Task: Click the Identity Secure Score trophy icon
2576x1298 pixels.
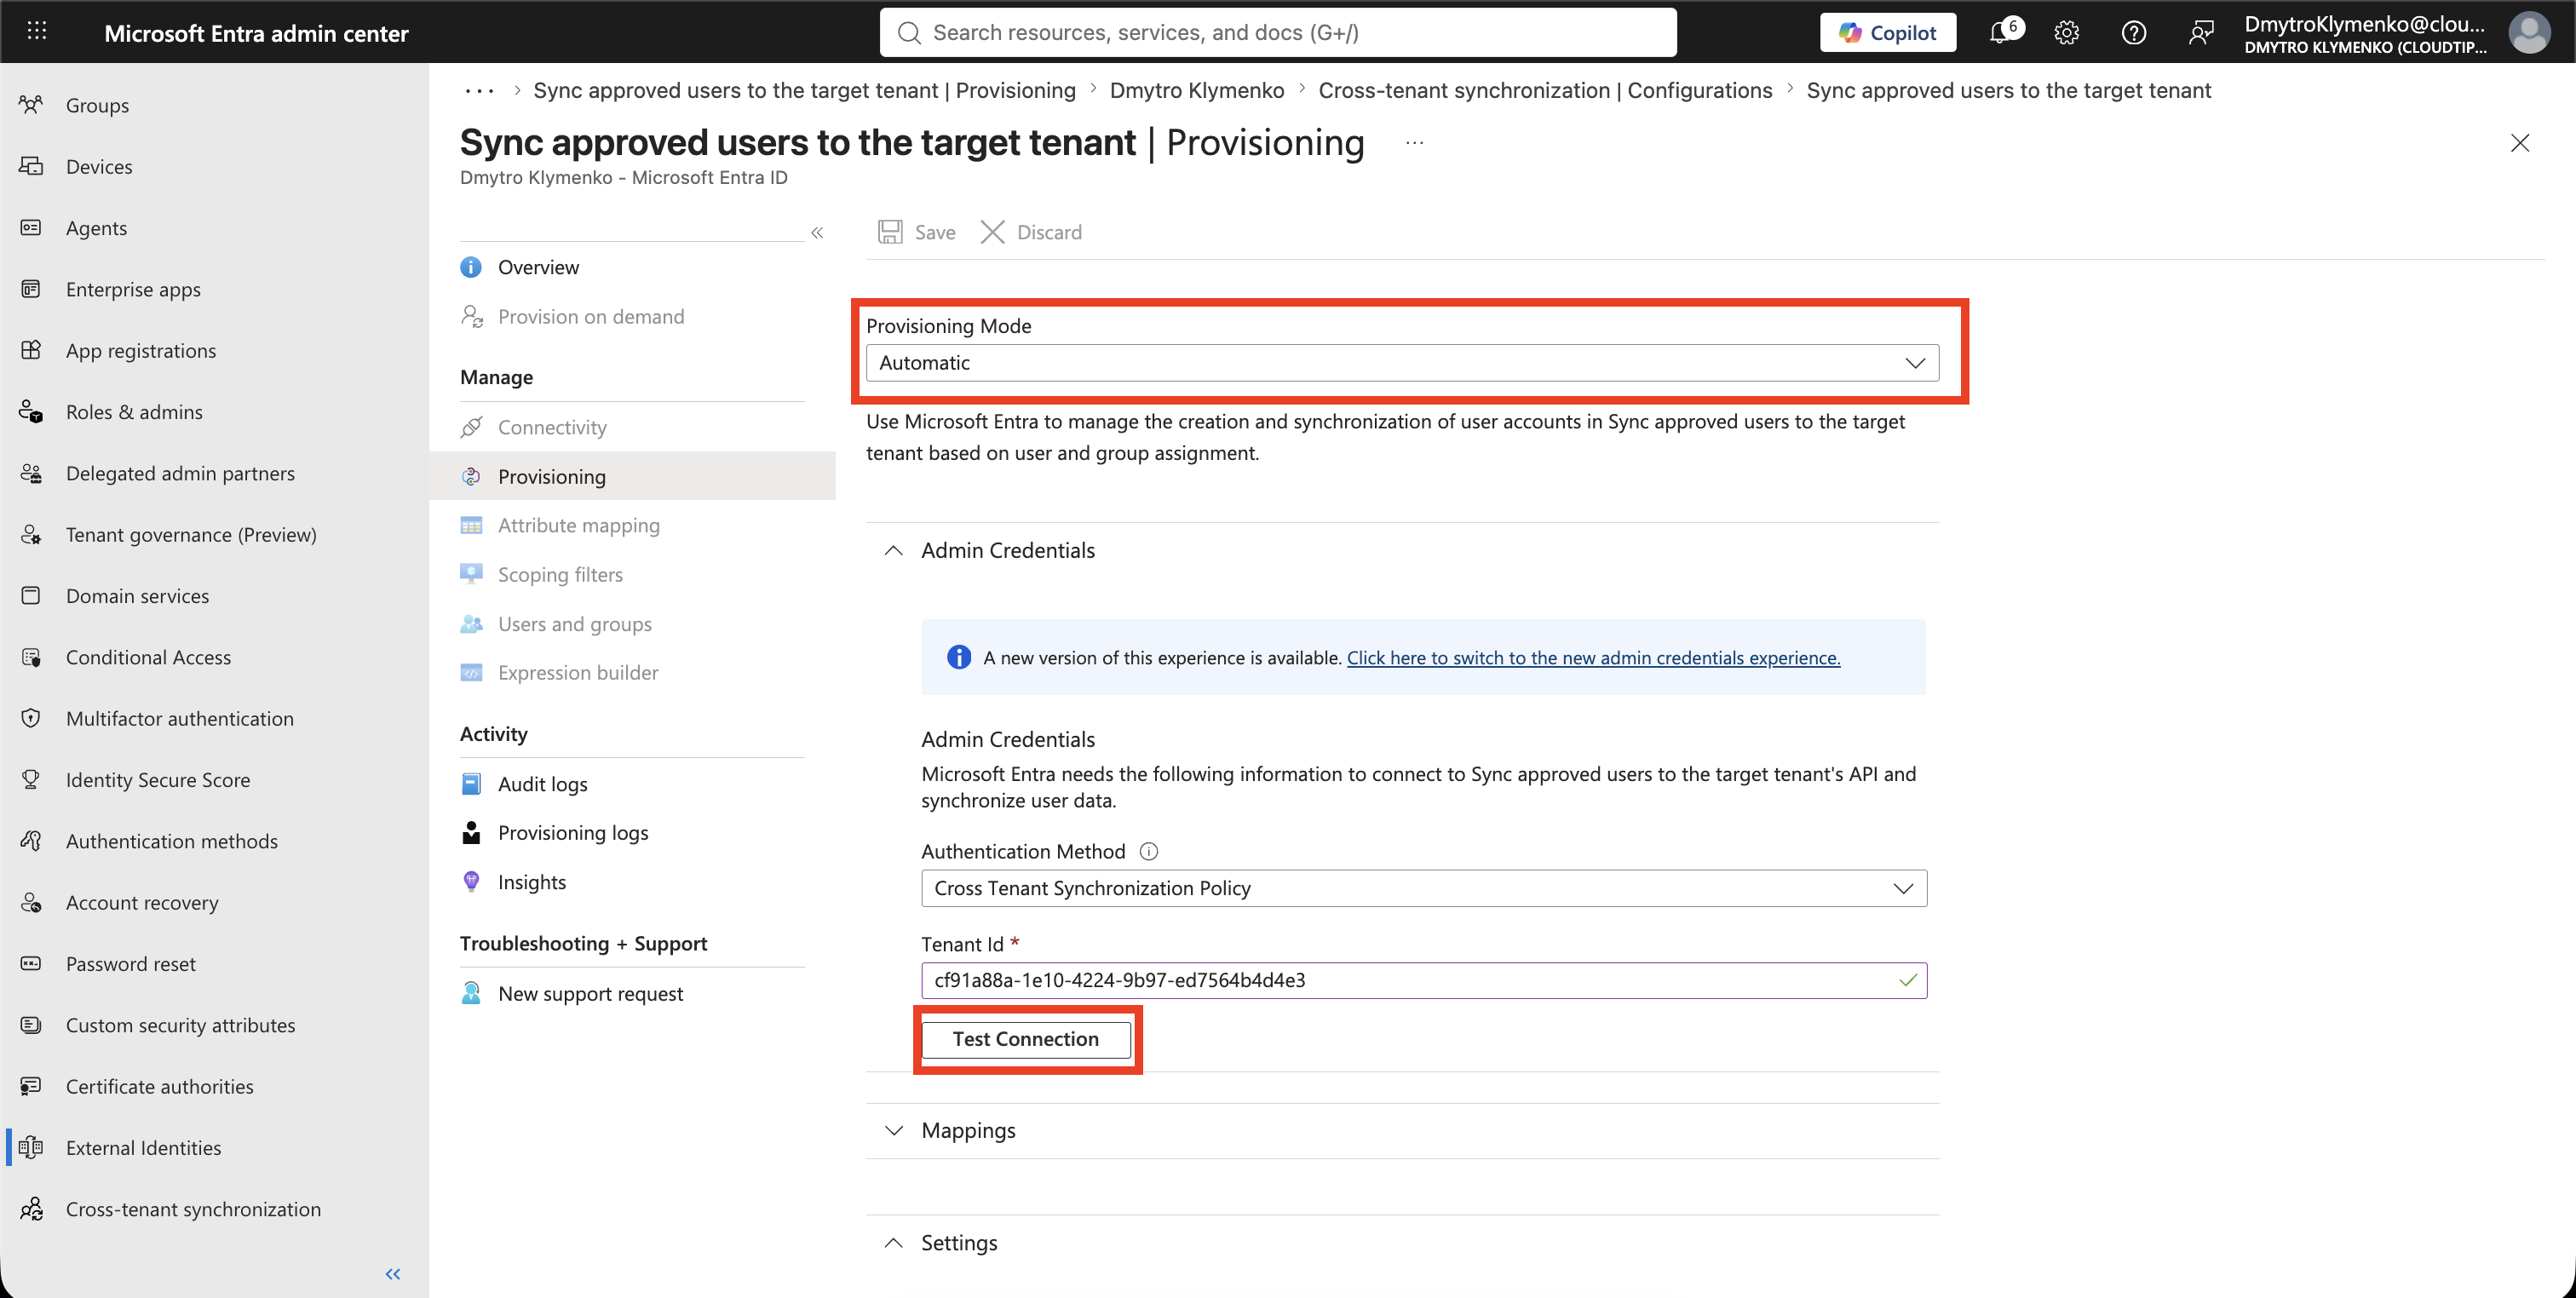Action: (31, 780)
